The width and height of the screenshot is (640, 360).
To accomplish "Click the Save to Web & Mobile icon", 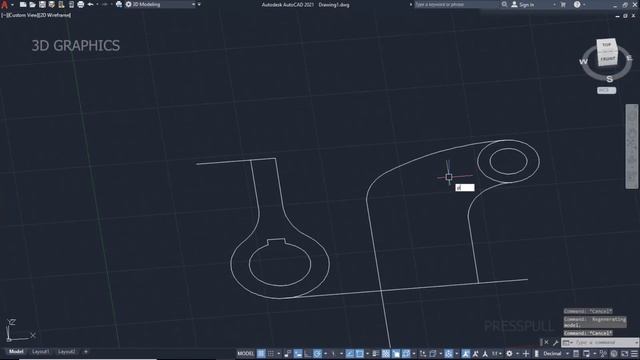I will (x=71, y=4).
